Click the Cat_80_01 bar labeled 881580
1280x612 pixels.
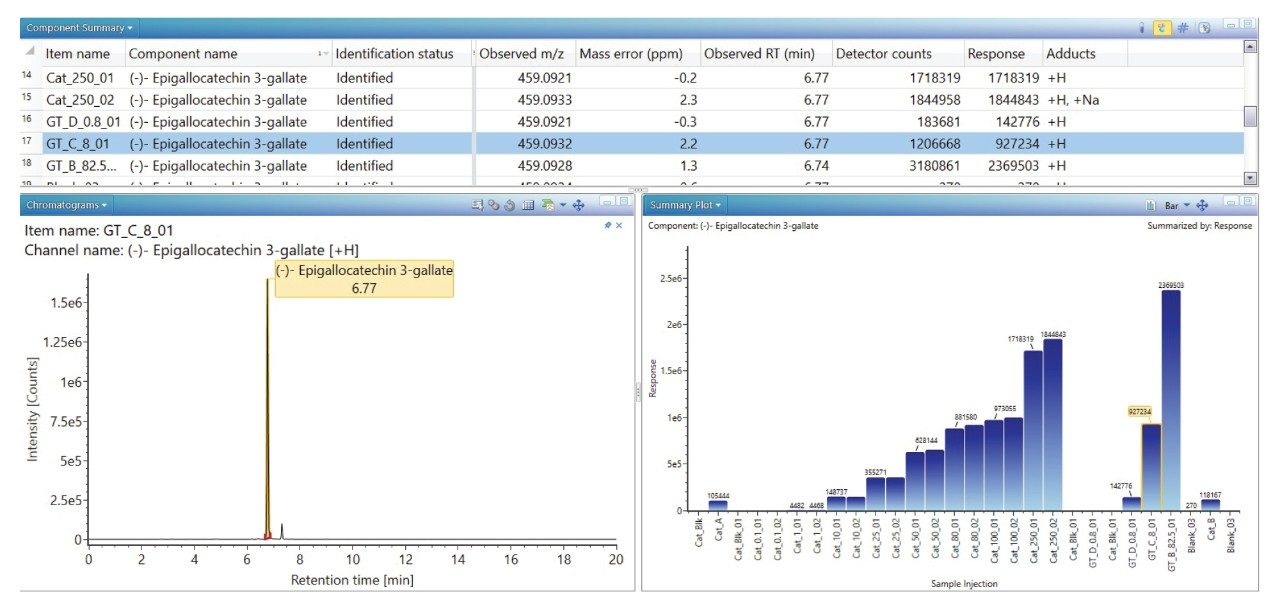coord(954,469)
